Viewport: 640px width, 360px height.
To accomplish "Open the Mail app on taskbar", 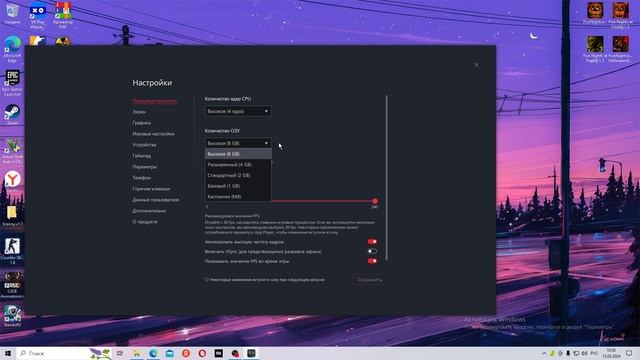I will (169, 353).
